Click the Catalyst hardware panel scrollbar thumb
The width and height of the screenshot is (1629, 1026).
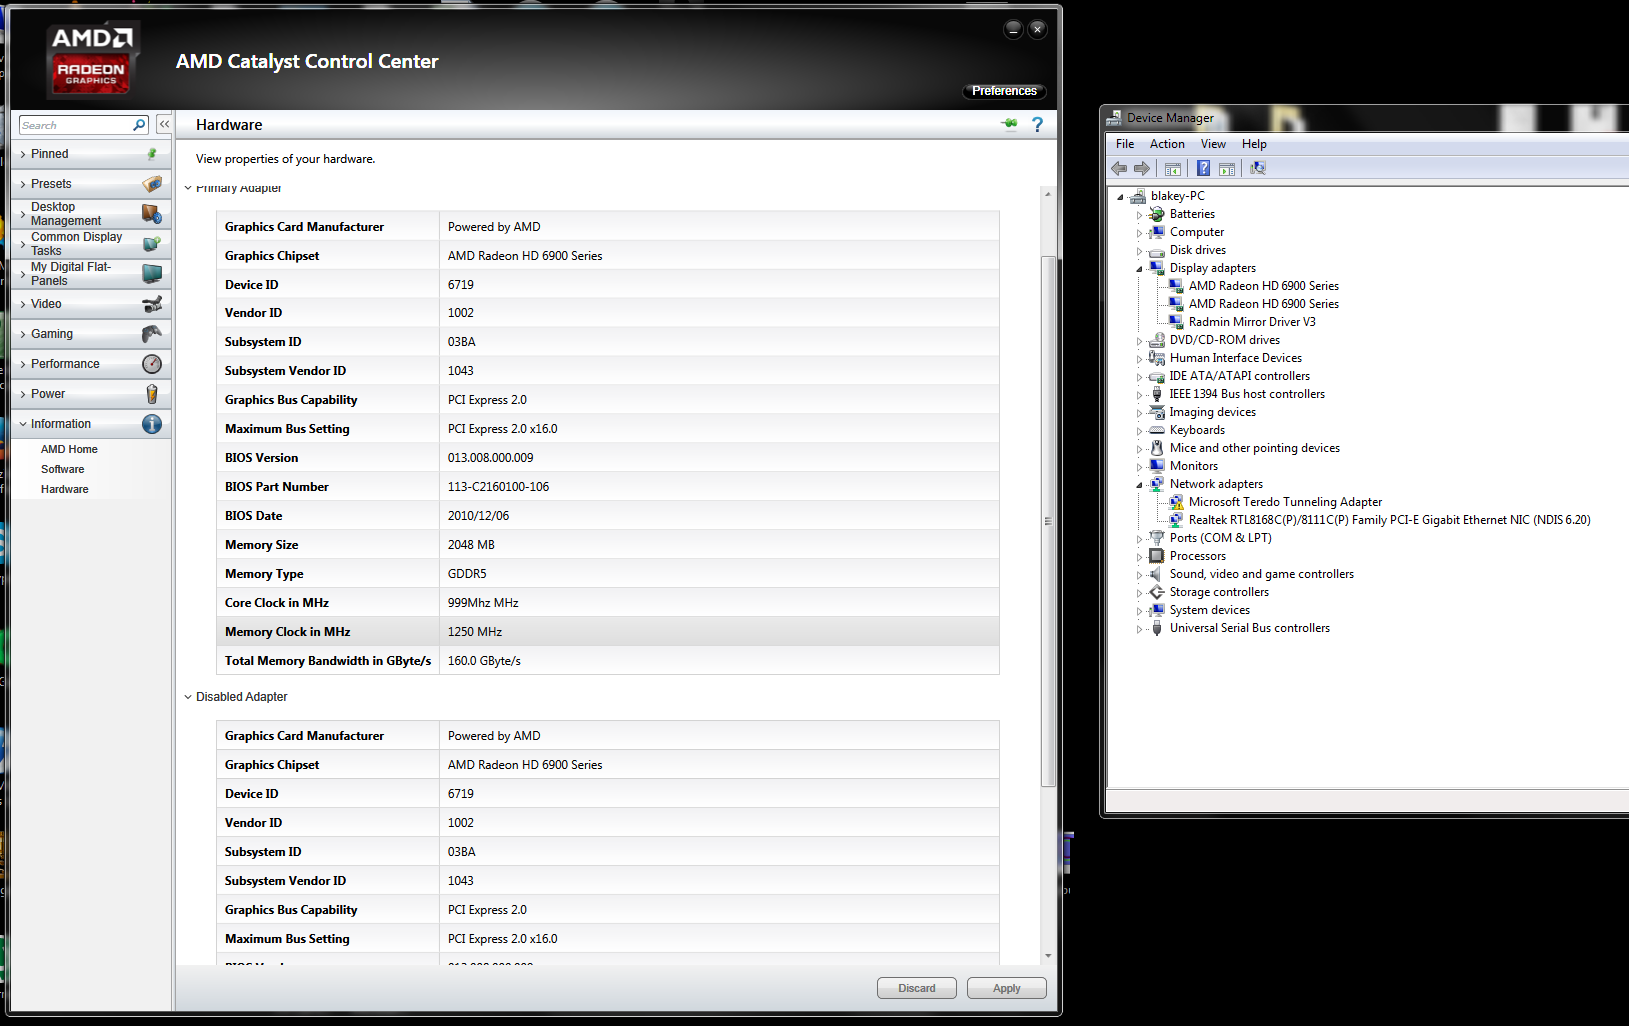(1048, 521)
